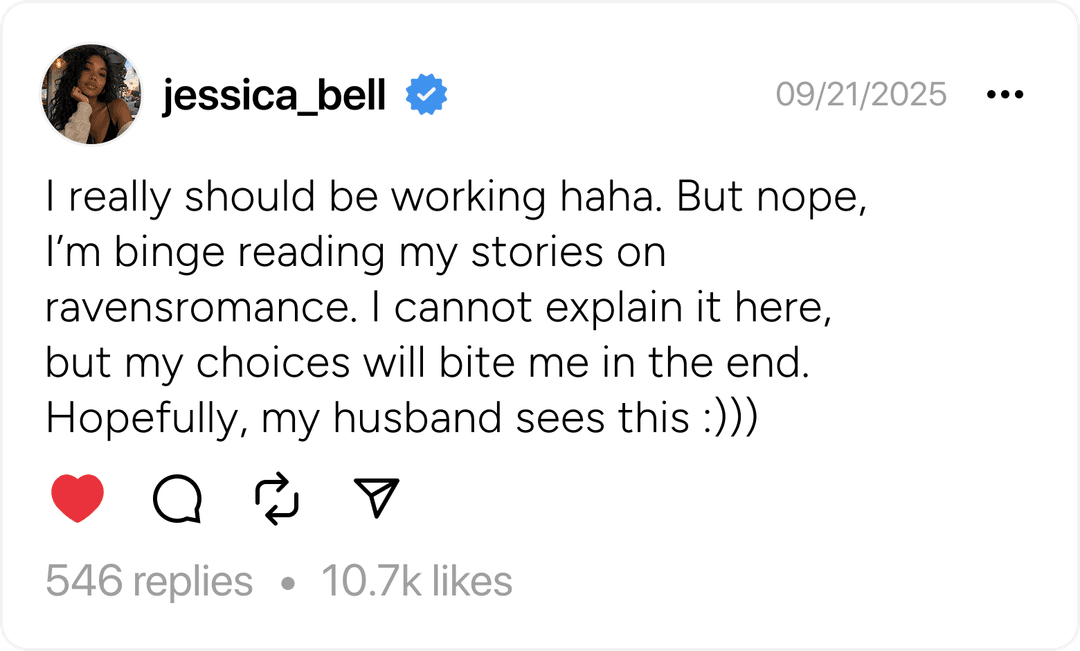Share the post via paper plane icon
The height and width of the screenshot is (651, 1080).
[x=377, y=497]
